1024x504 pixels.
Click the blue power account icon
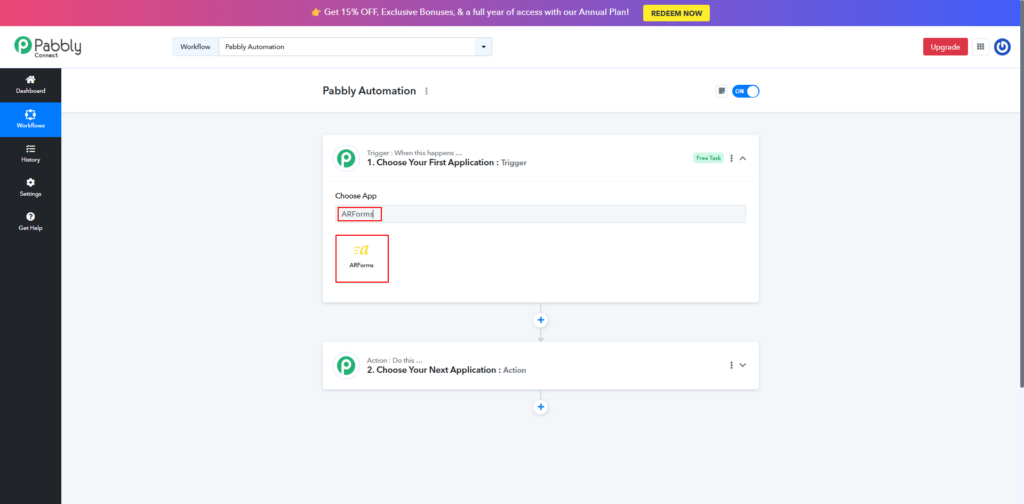(x=1002, y=47)
